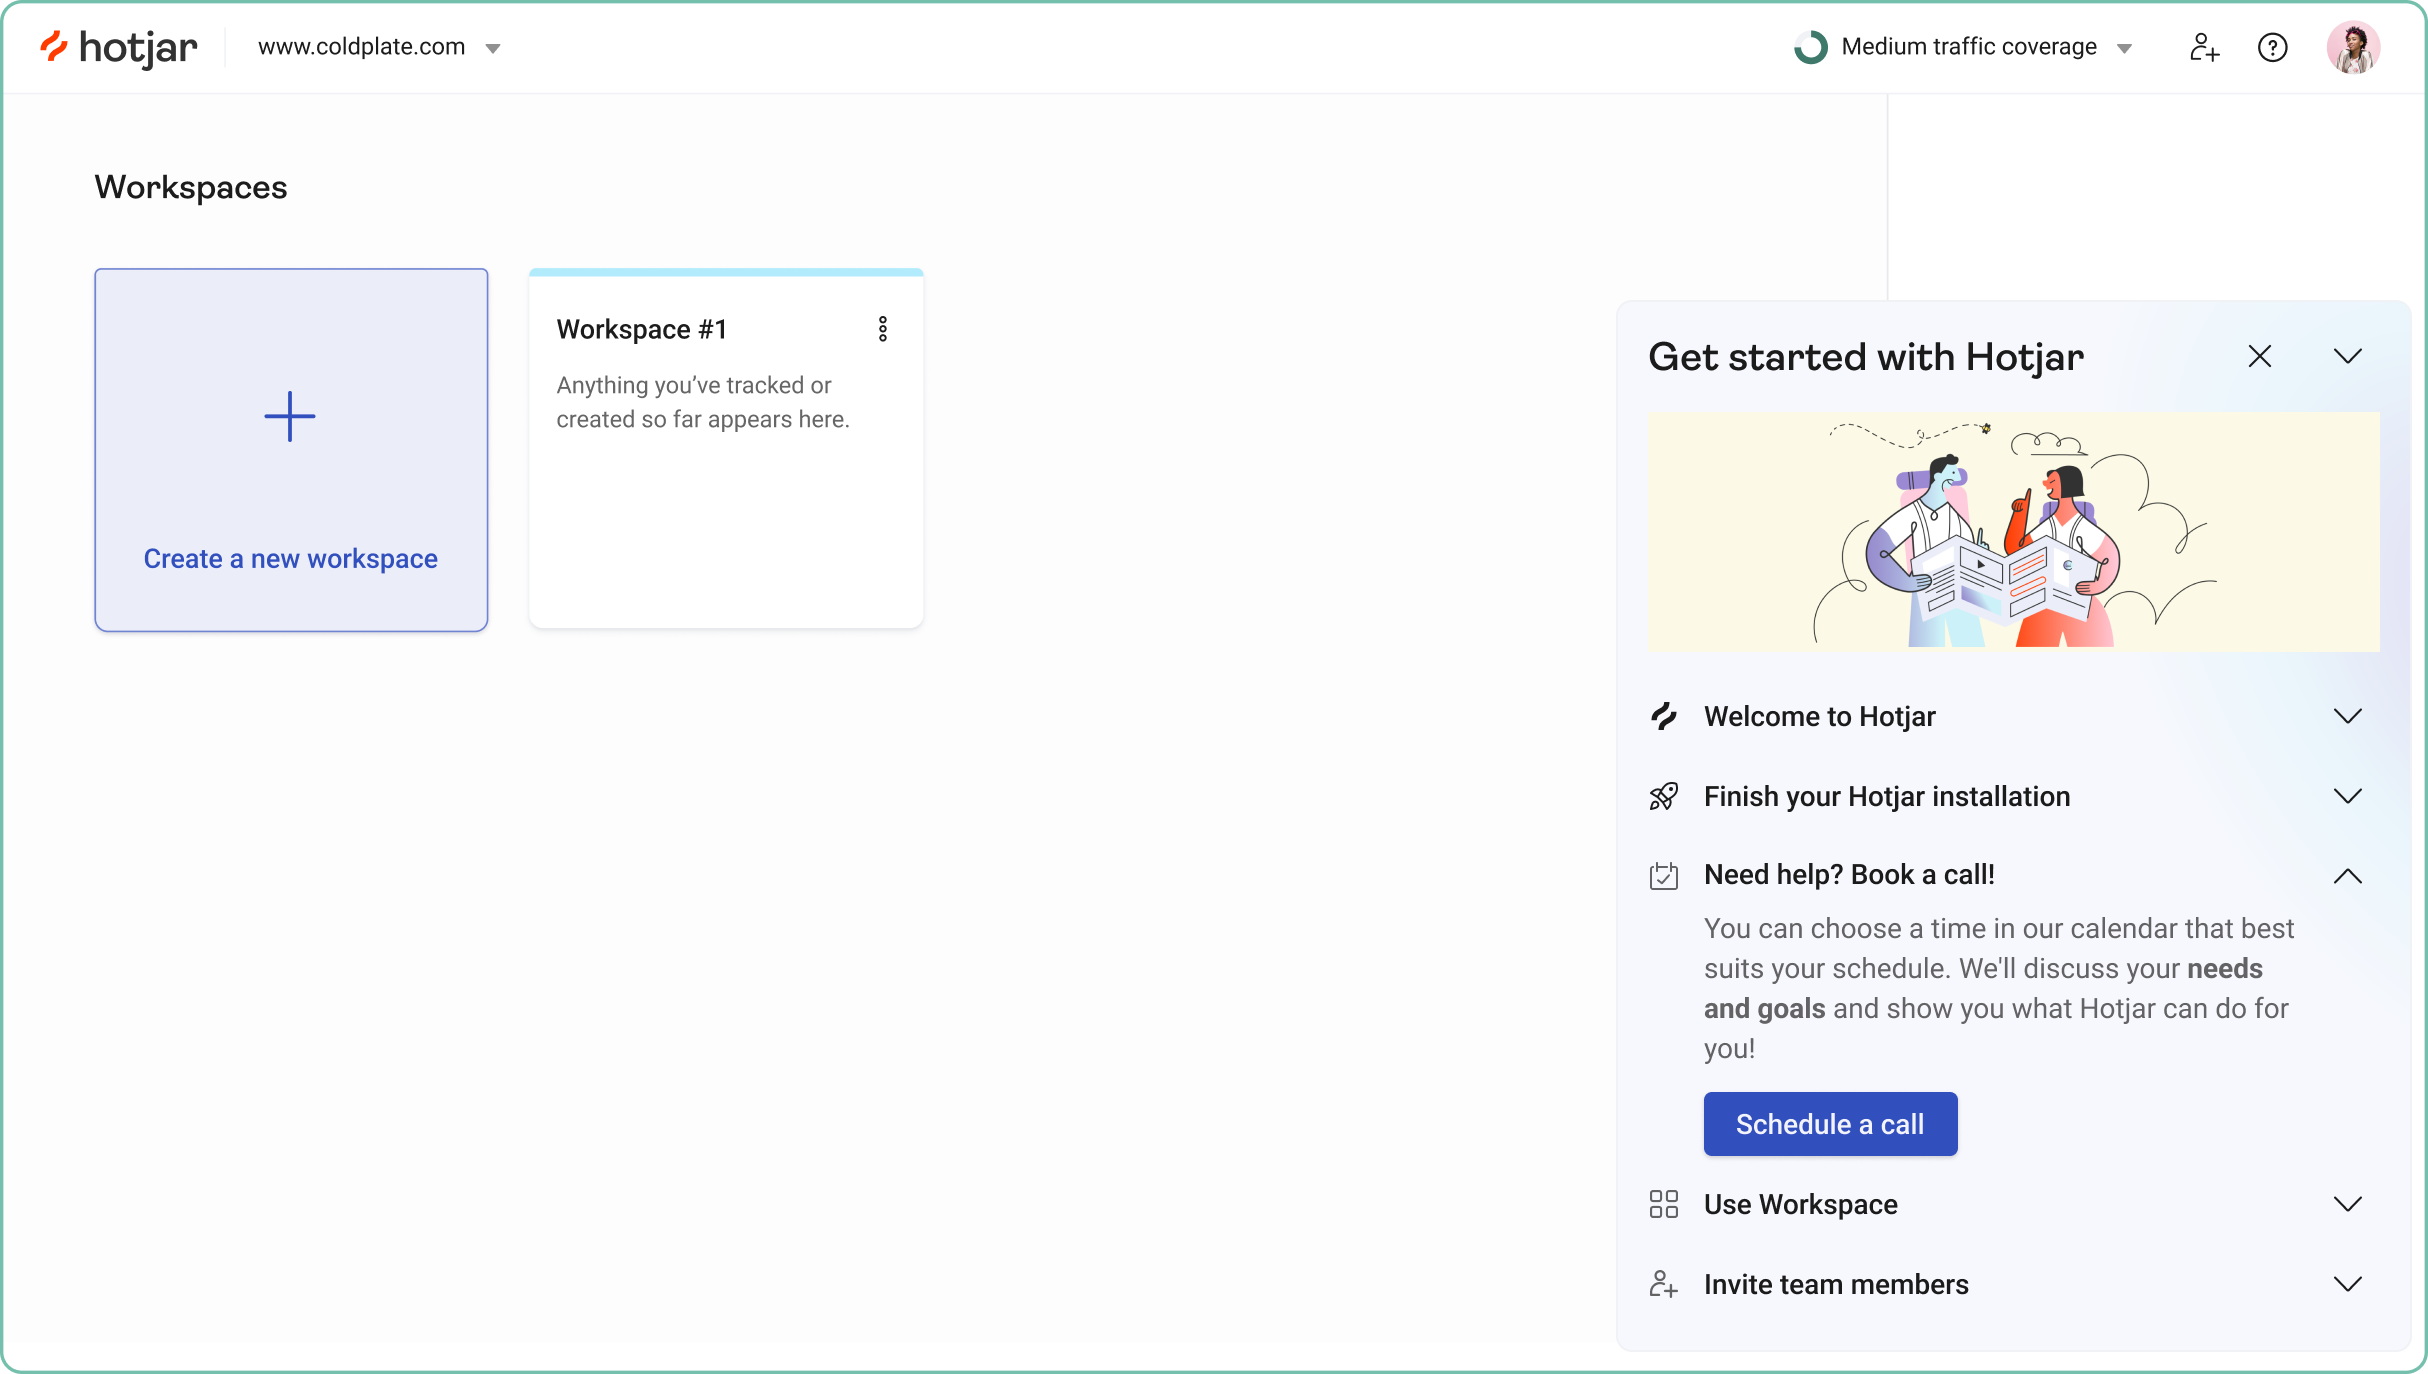
Task: Click the Create a new workspace link
Action: click(x=290, y=558)
